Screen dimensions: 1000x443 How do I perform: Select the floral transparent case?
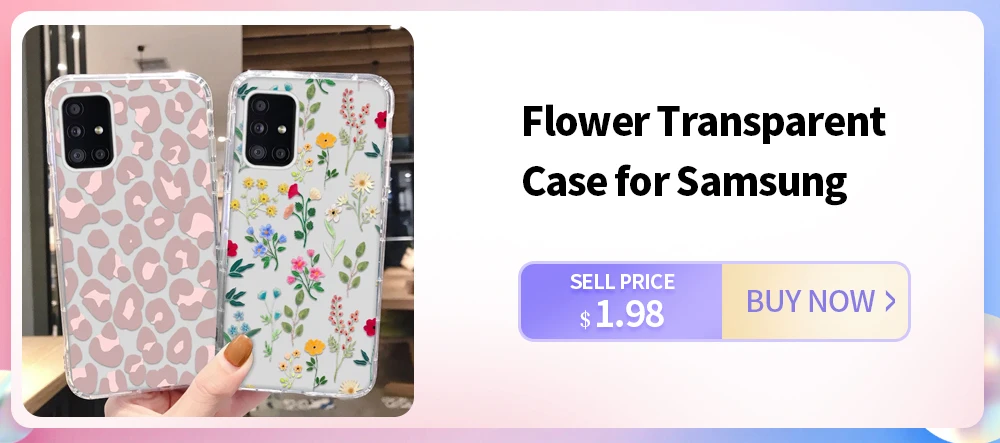pos(306,235)
